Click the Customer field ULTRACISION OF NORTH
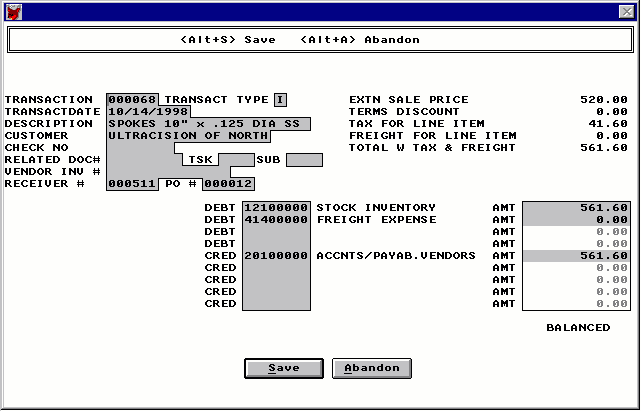 pos(188,136)
